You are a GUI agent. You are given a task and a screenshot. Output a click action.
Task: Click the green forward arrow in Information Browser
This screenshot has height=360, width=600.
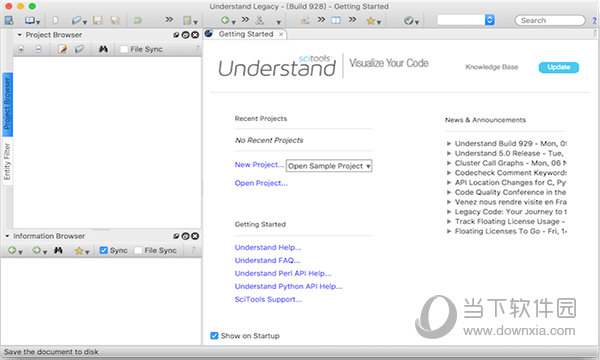(36, 250)
